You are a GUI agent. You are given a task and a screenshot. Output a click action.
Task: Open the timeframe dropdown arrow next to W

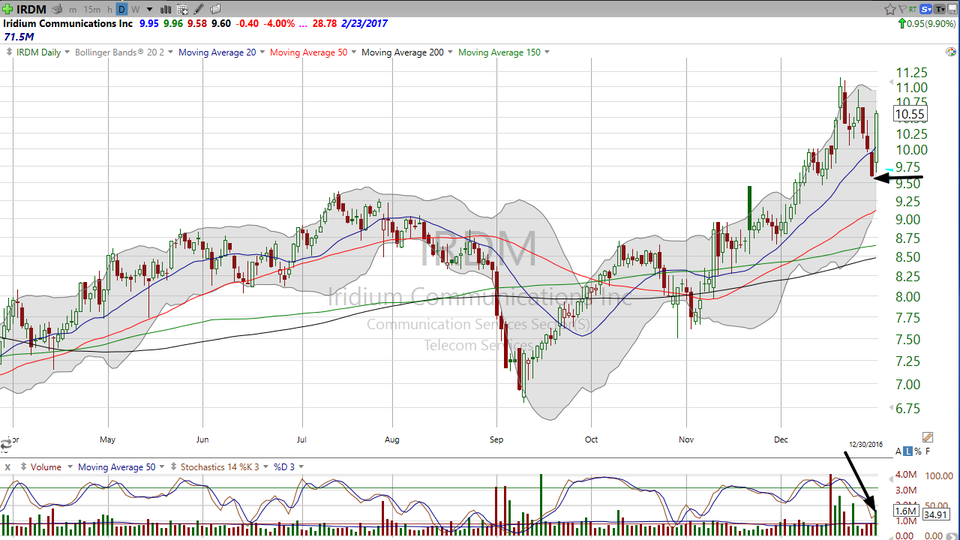coord(149,10)
